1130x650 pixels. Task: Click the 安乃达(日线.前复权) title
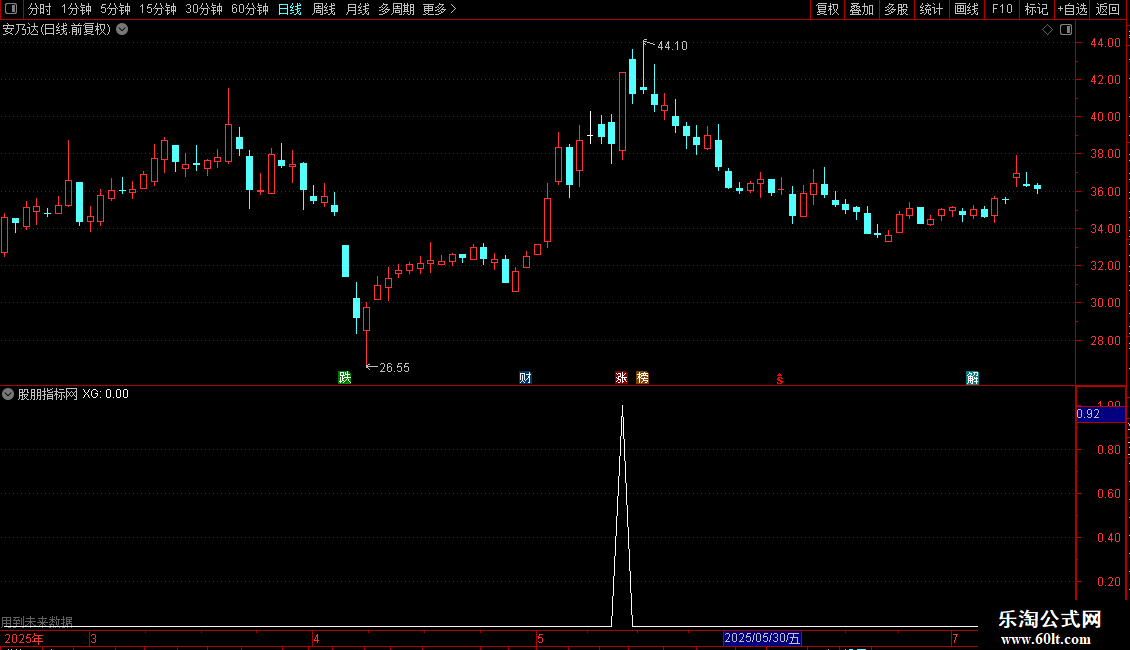pyautogui.click(x=56, y=29)
